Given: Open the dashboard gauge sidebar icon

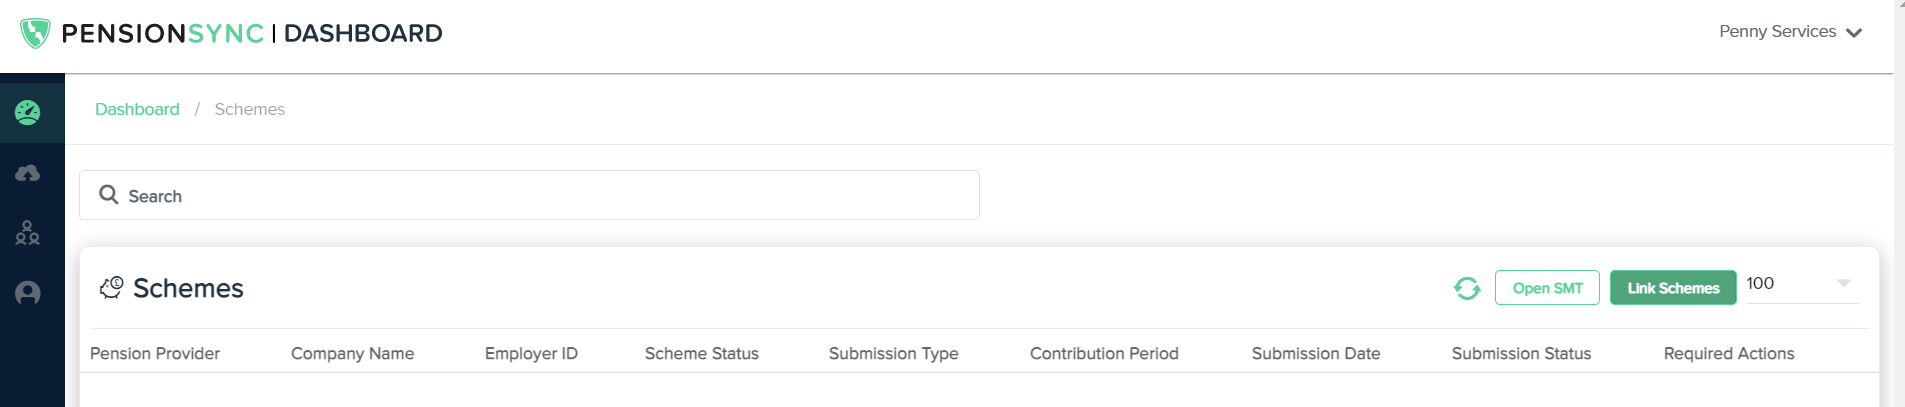Looking at the screenshot, I should (28, 112).
